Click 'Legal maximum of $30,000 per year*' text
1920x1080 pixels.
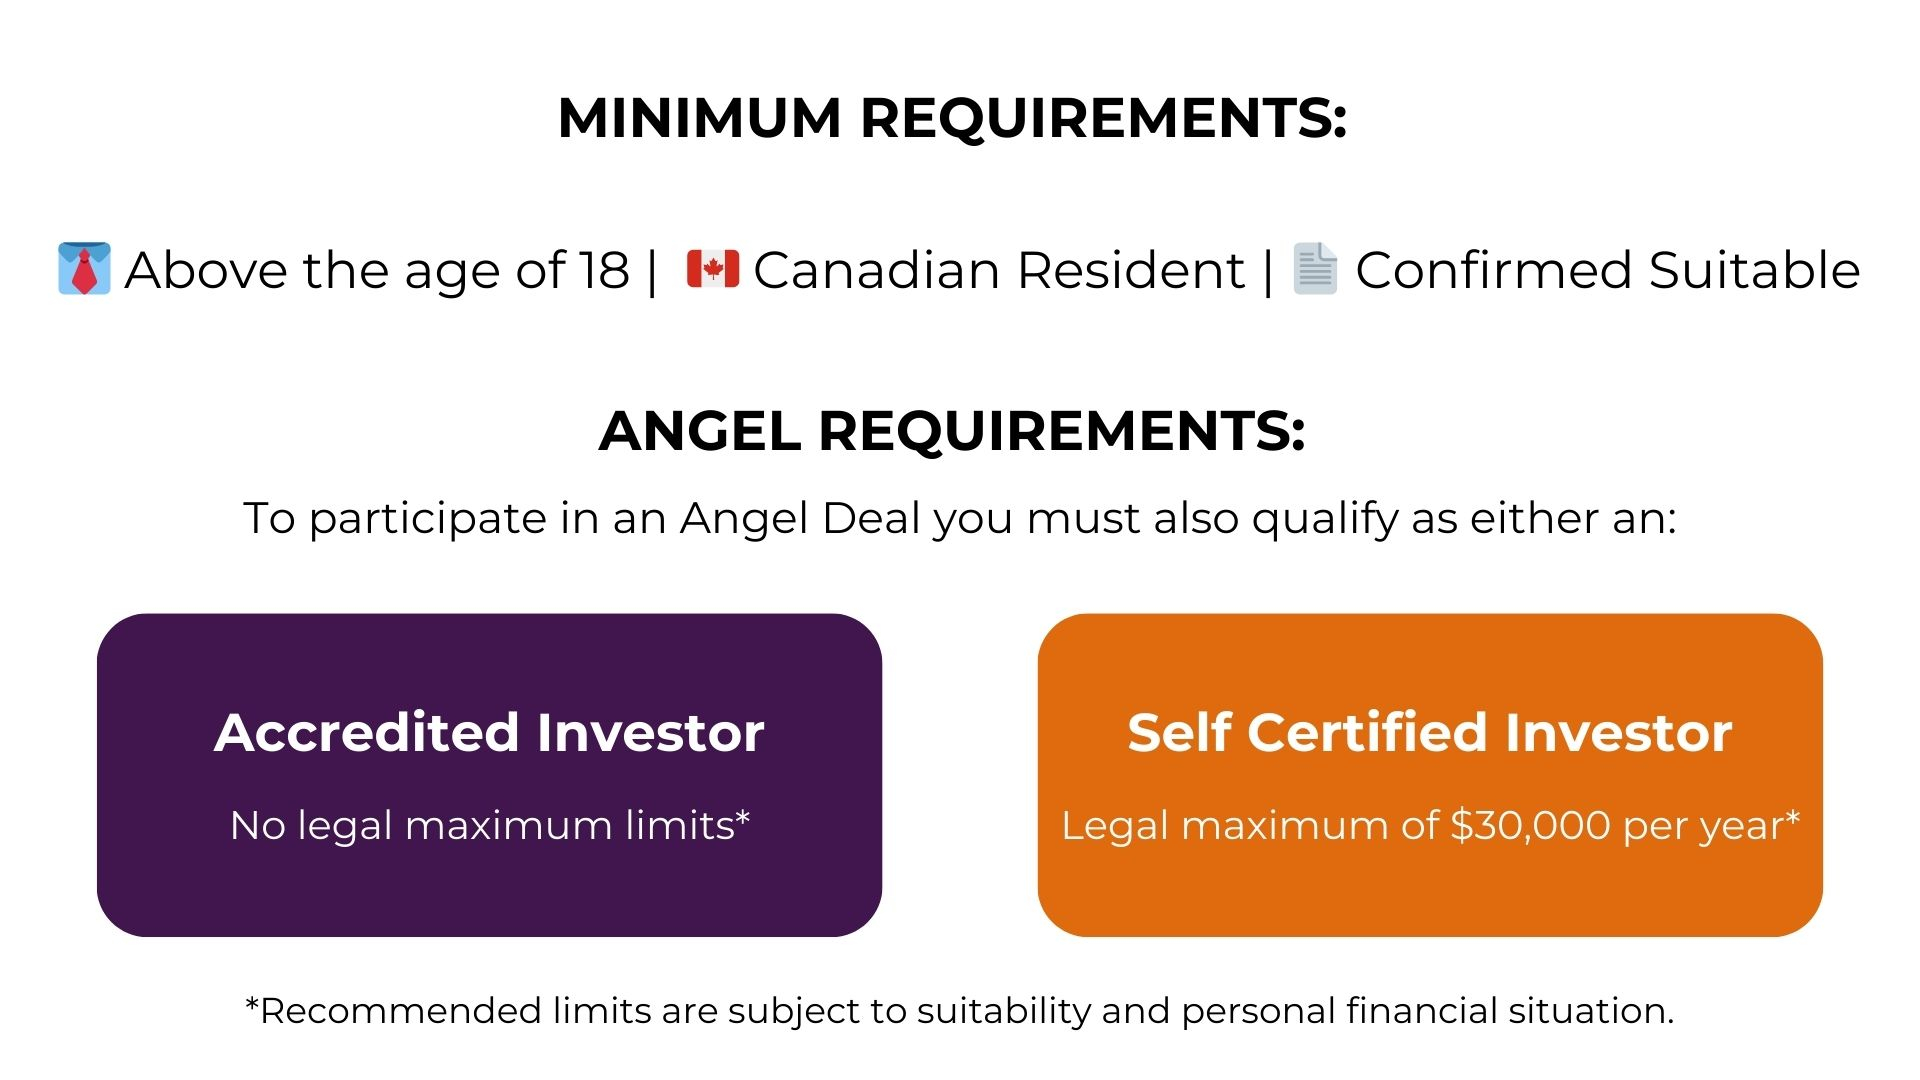[1431, 826]
